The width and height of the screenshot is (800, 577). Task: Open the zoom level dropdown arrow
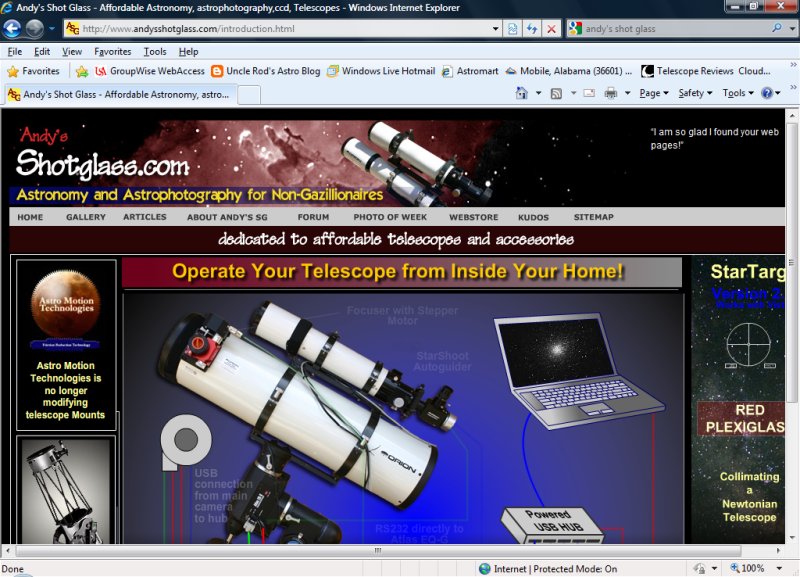point(779,568)
